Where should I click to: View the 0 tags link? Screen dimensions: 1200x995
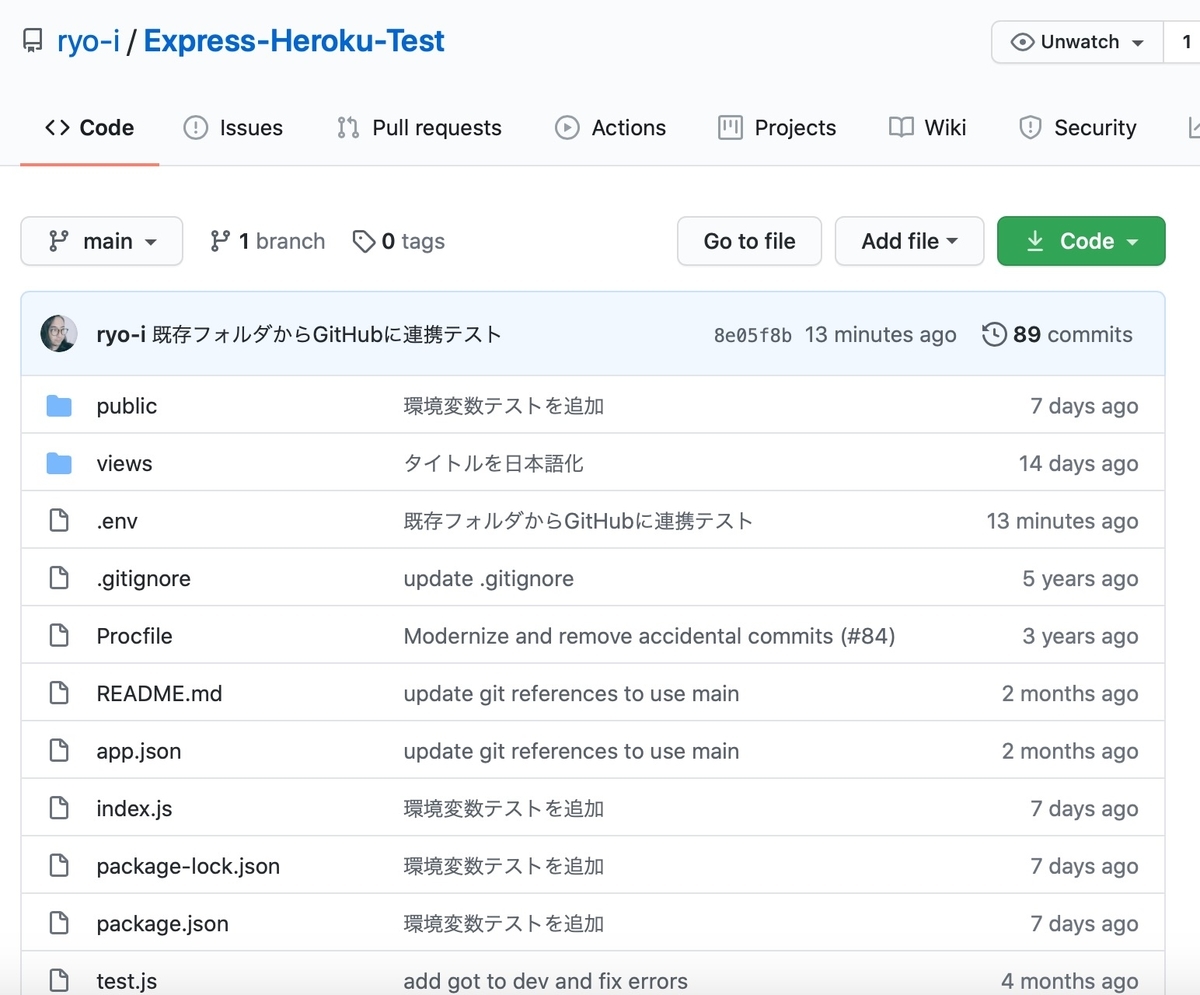tap(399, 241)
